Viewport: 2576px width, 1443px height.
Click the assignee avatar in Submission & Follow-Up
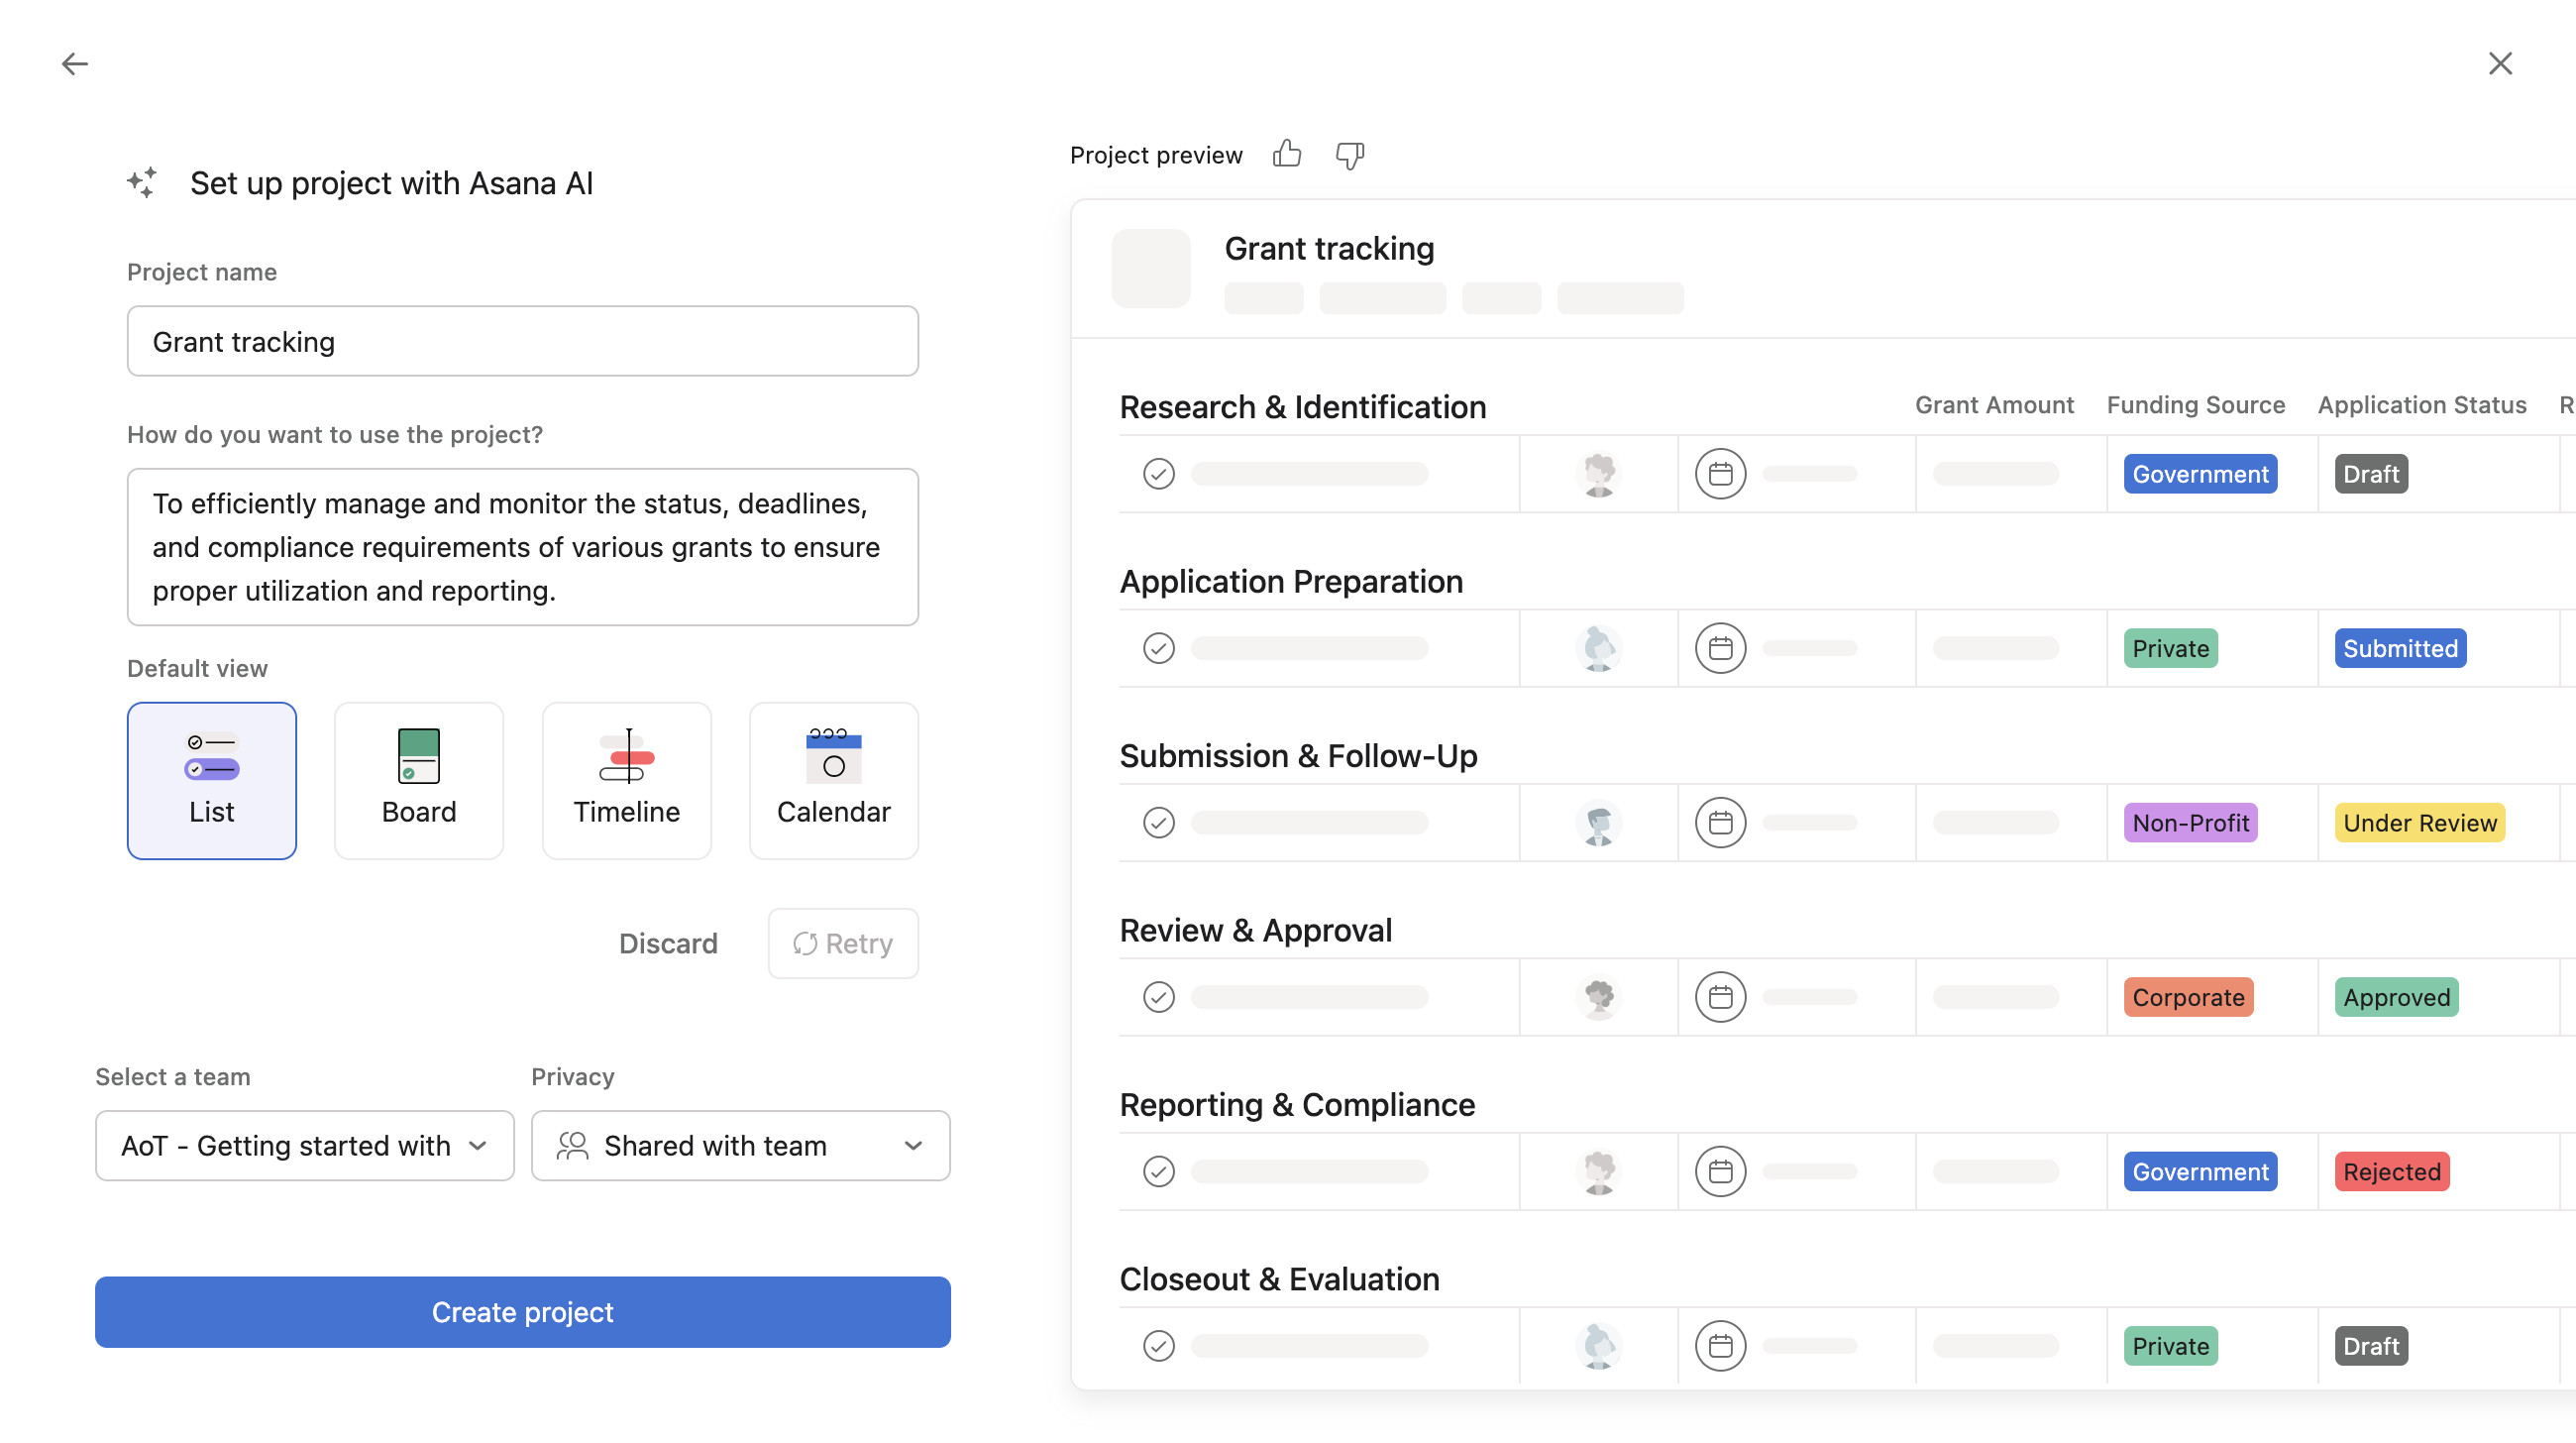pyautogui.click(x=1598, y=822)
